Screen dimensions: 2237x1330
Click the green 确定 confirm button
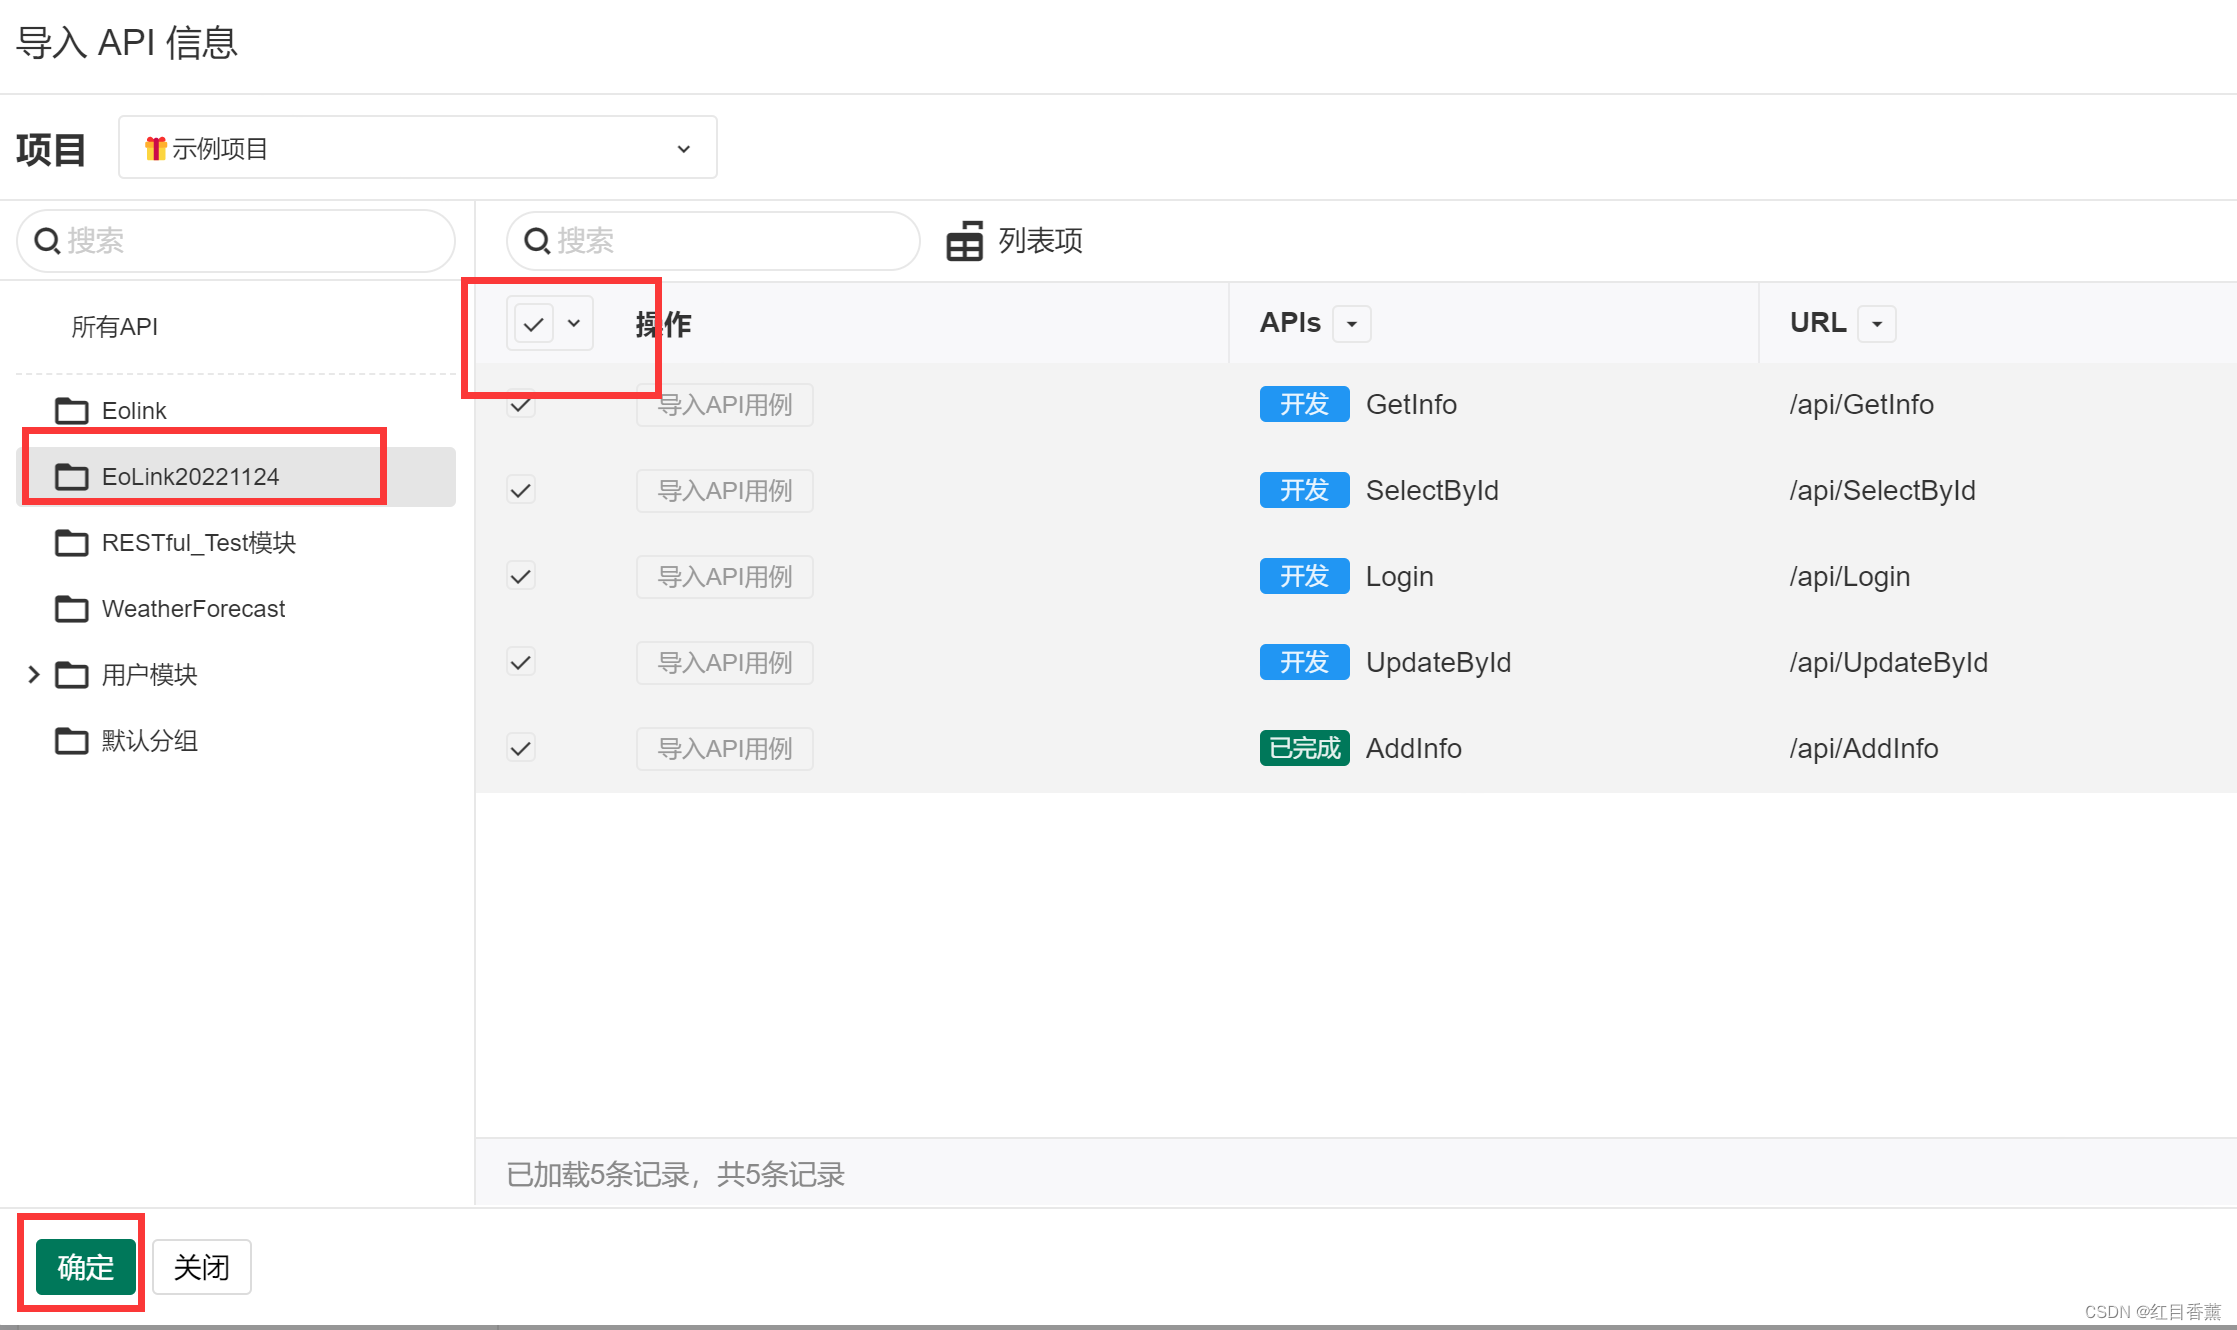coord(85,1267)
